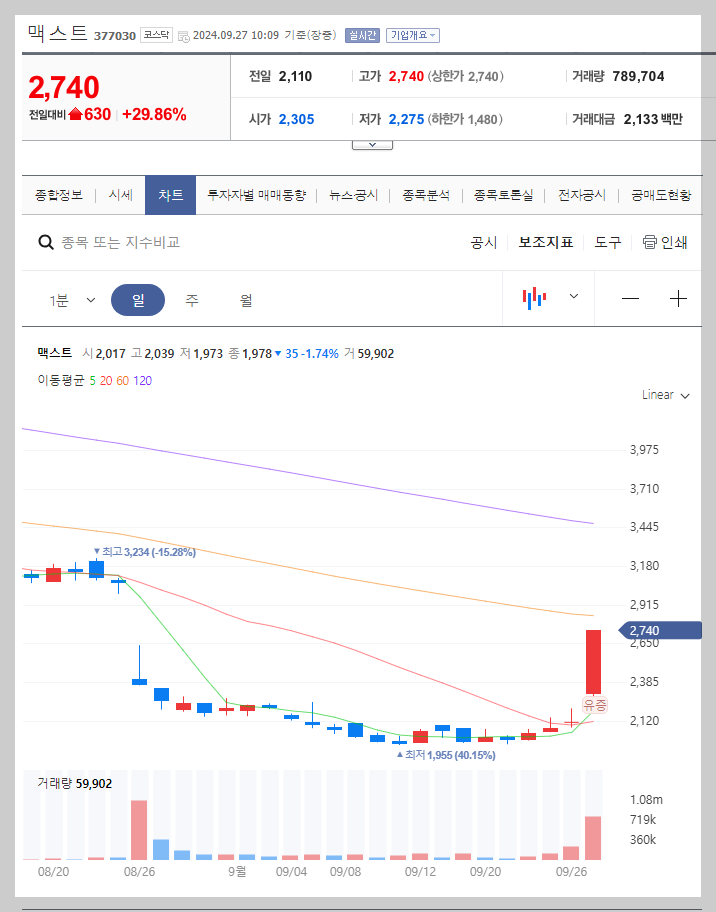716x912 pixels.
Task: Click the 도구 tools button
Action: pos(606,242)
